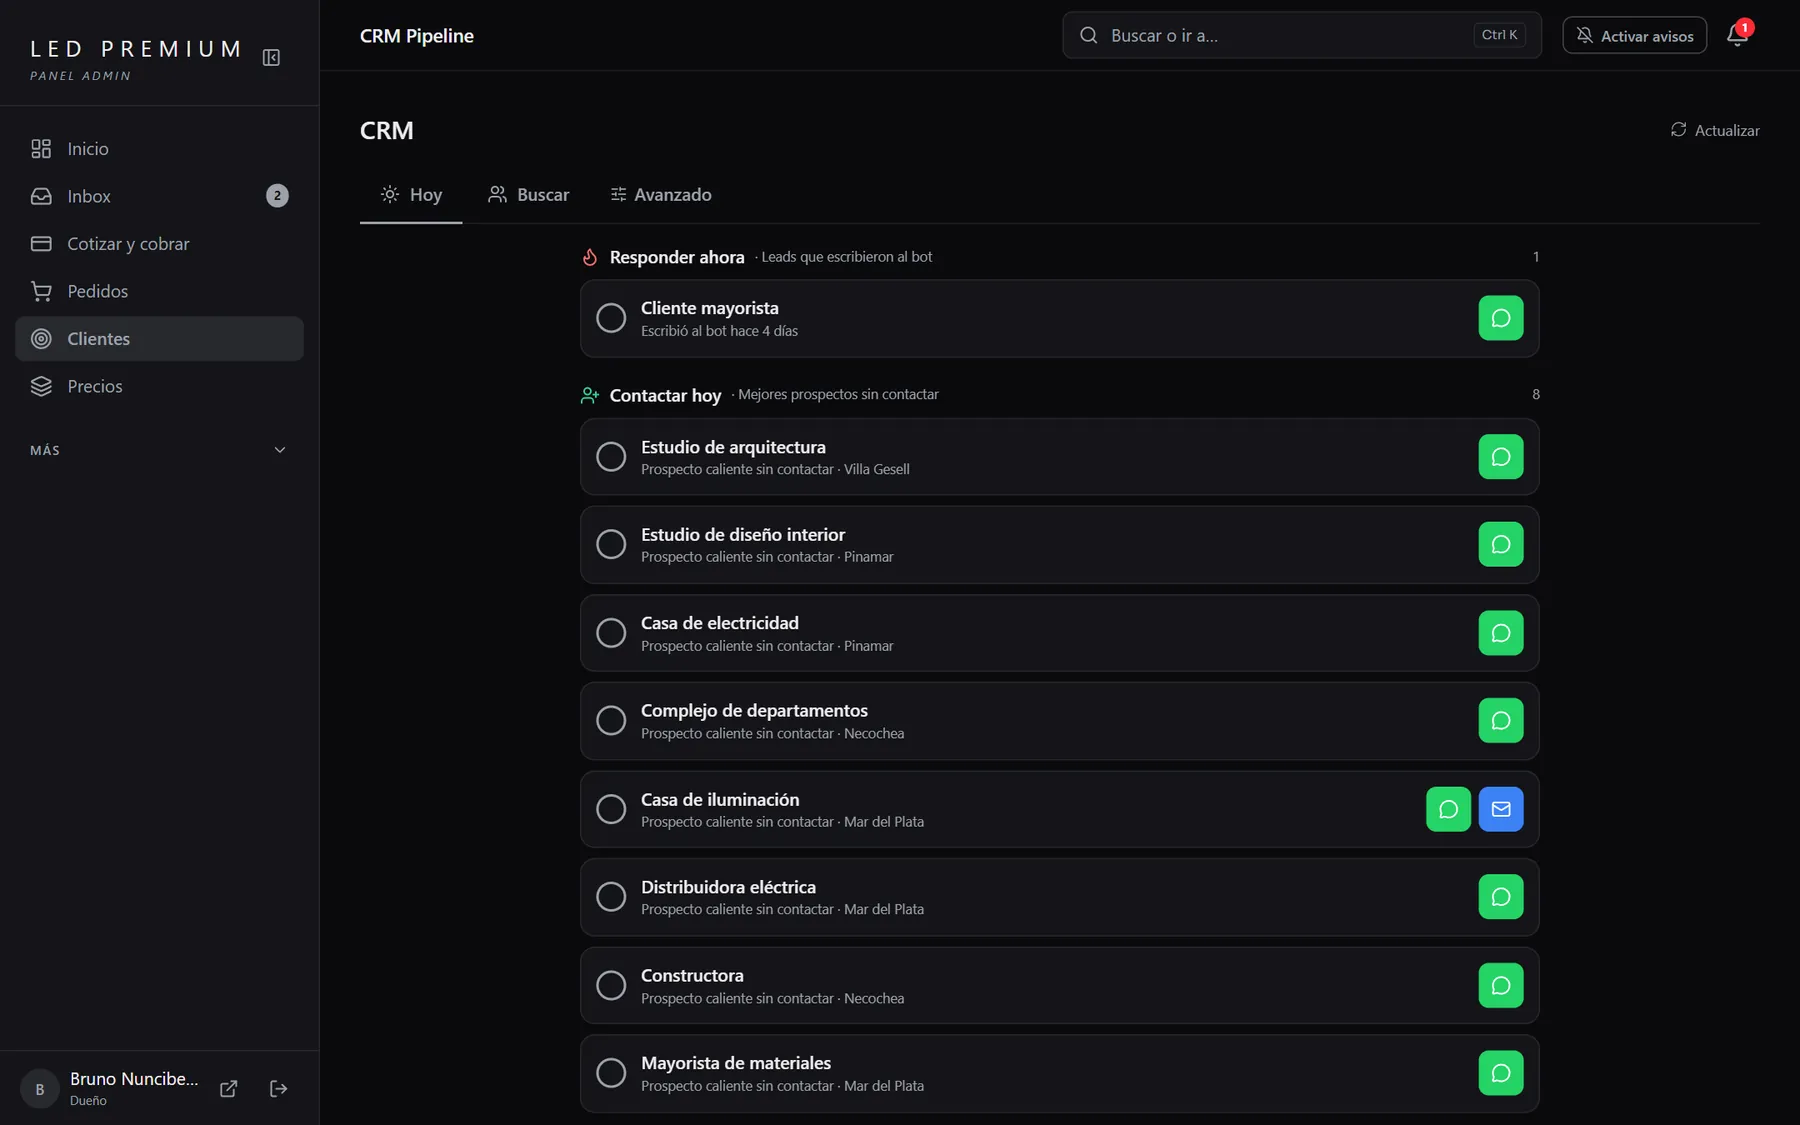
Task: Click Actualizar to refresh
Action: click(1715, 130)
